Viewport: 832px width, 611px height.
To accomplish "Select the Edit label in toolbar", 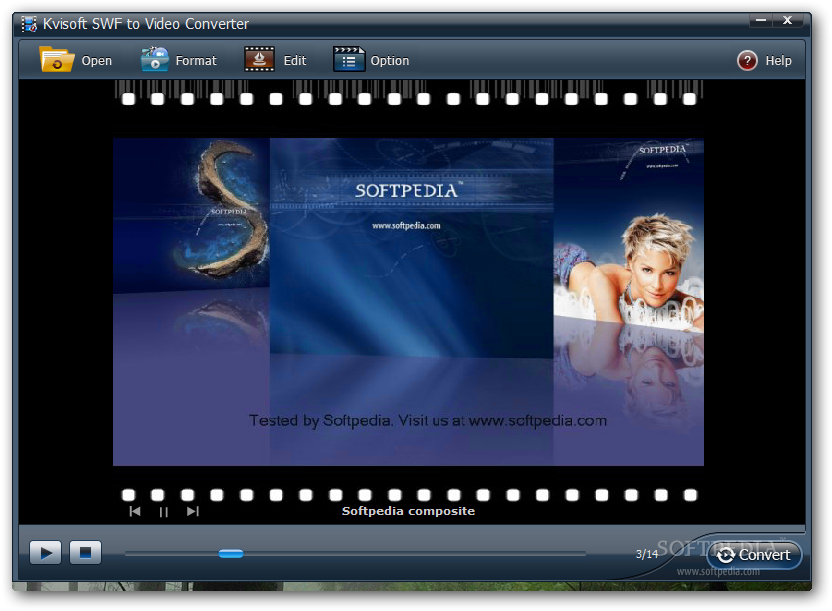I will click(294, 61).
